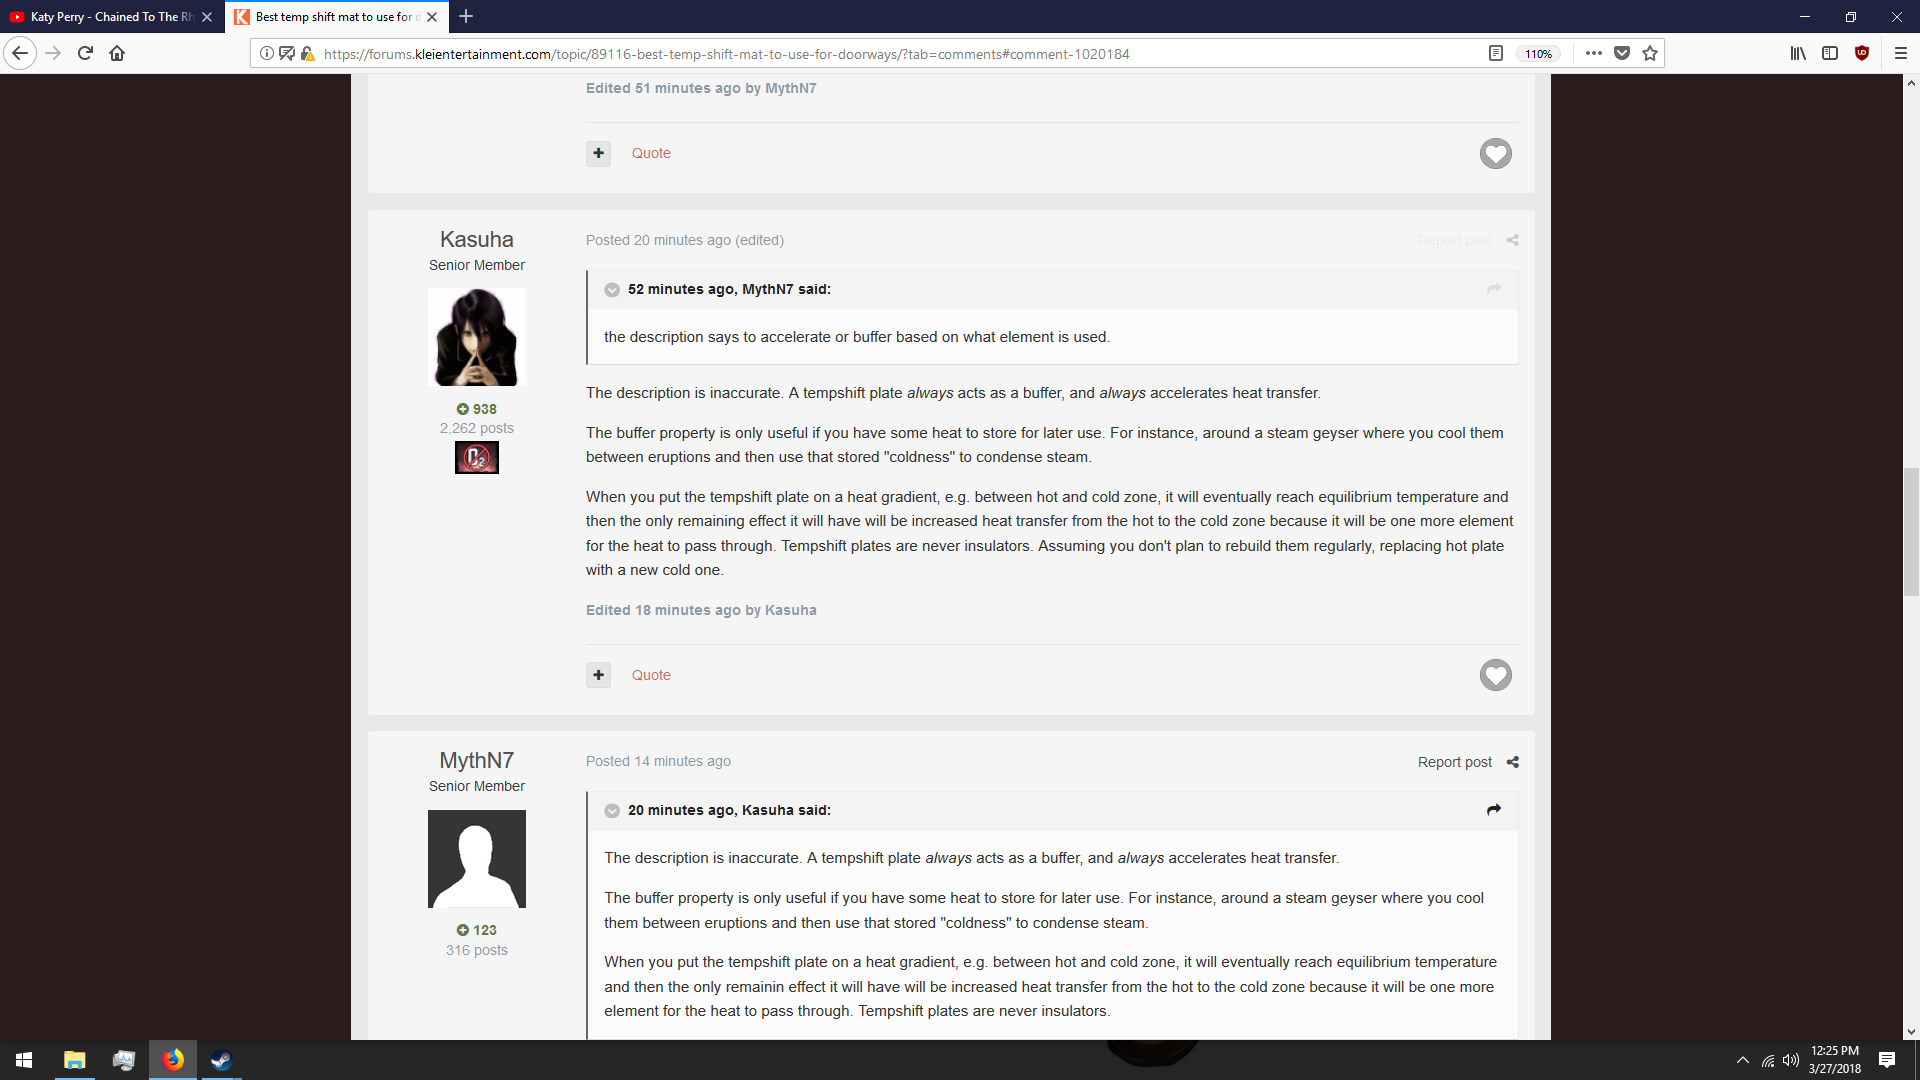Open Kasuha's avatar thumbnail
The height and width of the screenshot is (1080, 1920).
tap(477, 337)
